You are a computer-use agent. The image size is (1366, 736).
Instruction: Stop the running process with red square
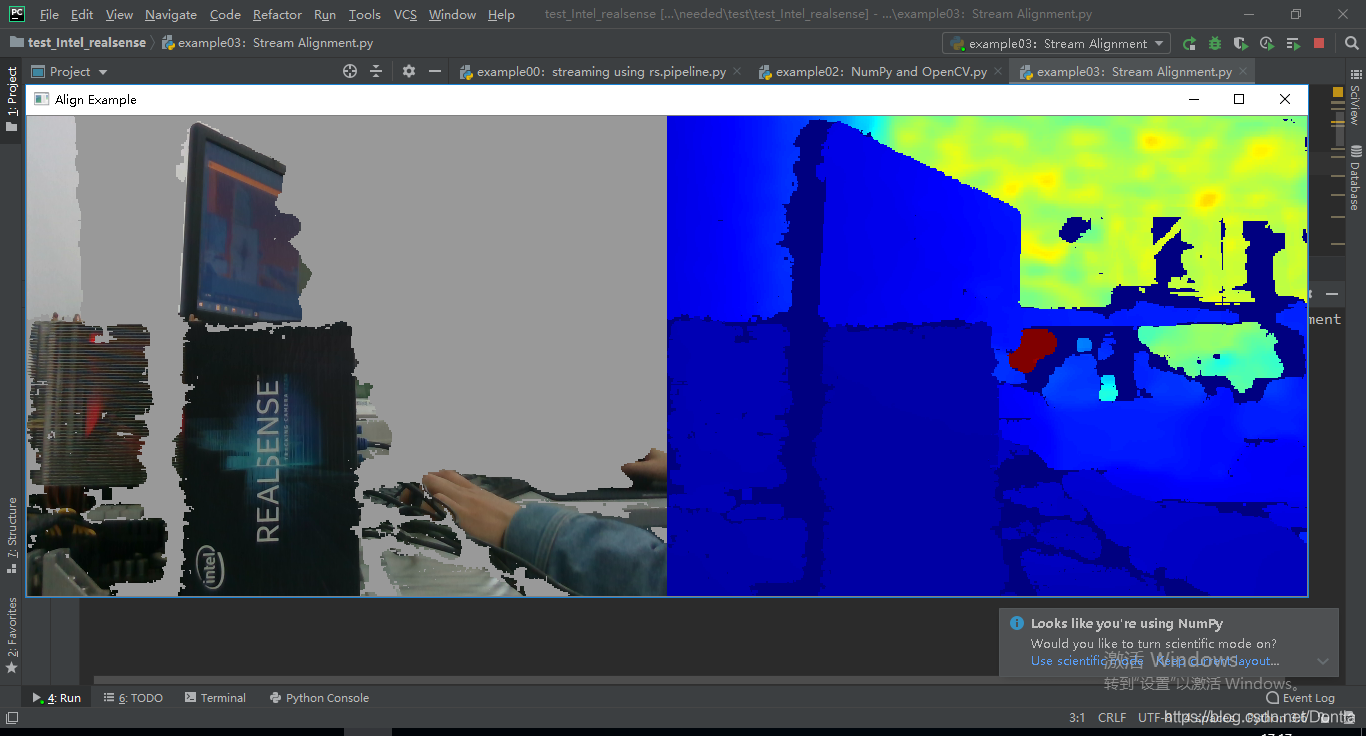point(1319,44)
